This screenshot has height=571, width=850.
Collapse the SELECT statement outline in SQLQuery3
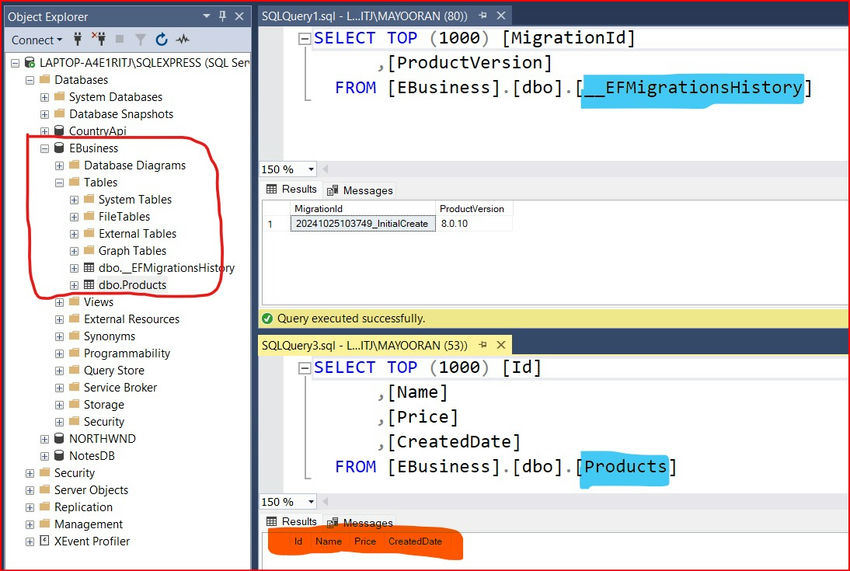pos(304,368)
